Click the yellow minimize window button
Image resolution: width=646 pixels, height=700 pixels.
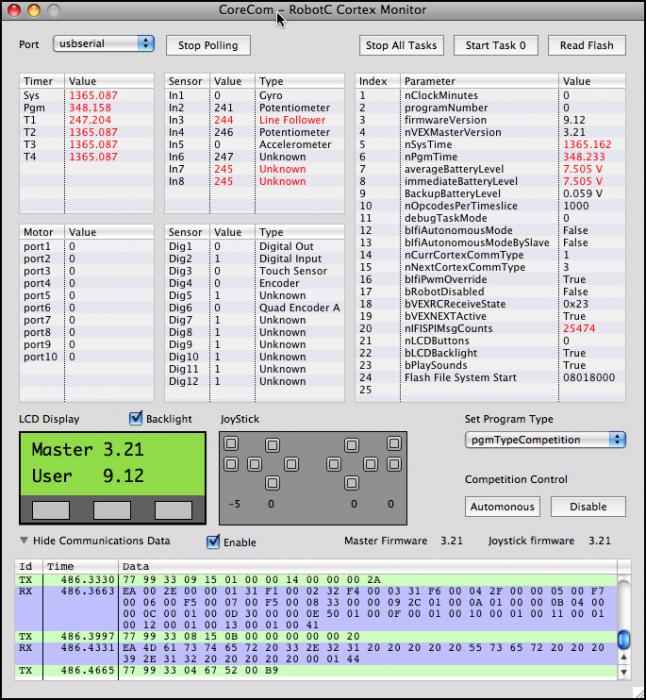34,10
